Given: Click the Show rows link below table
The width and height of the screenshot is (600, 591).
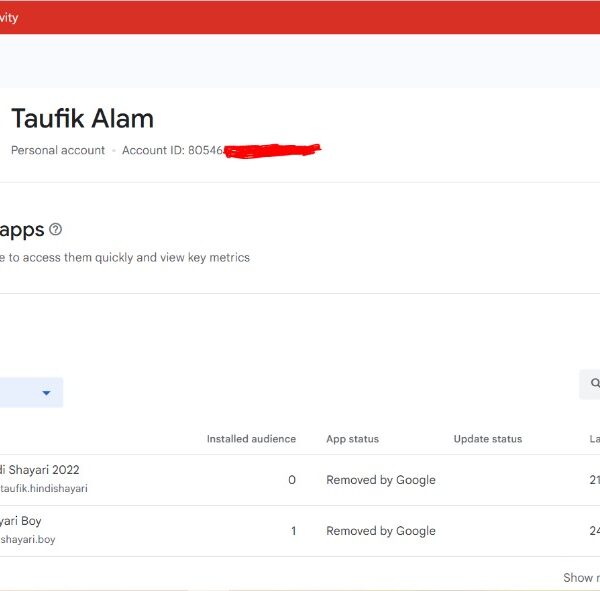Looking at the screenshot, I should pos(580,577).
